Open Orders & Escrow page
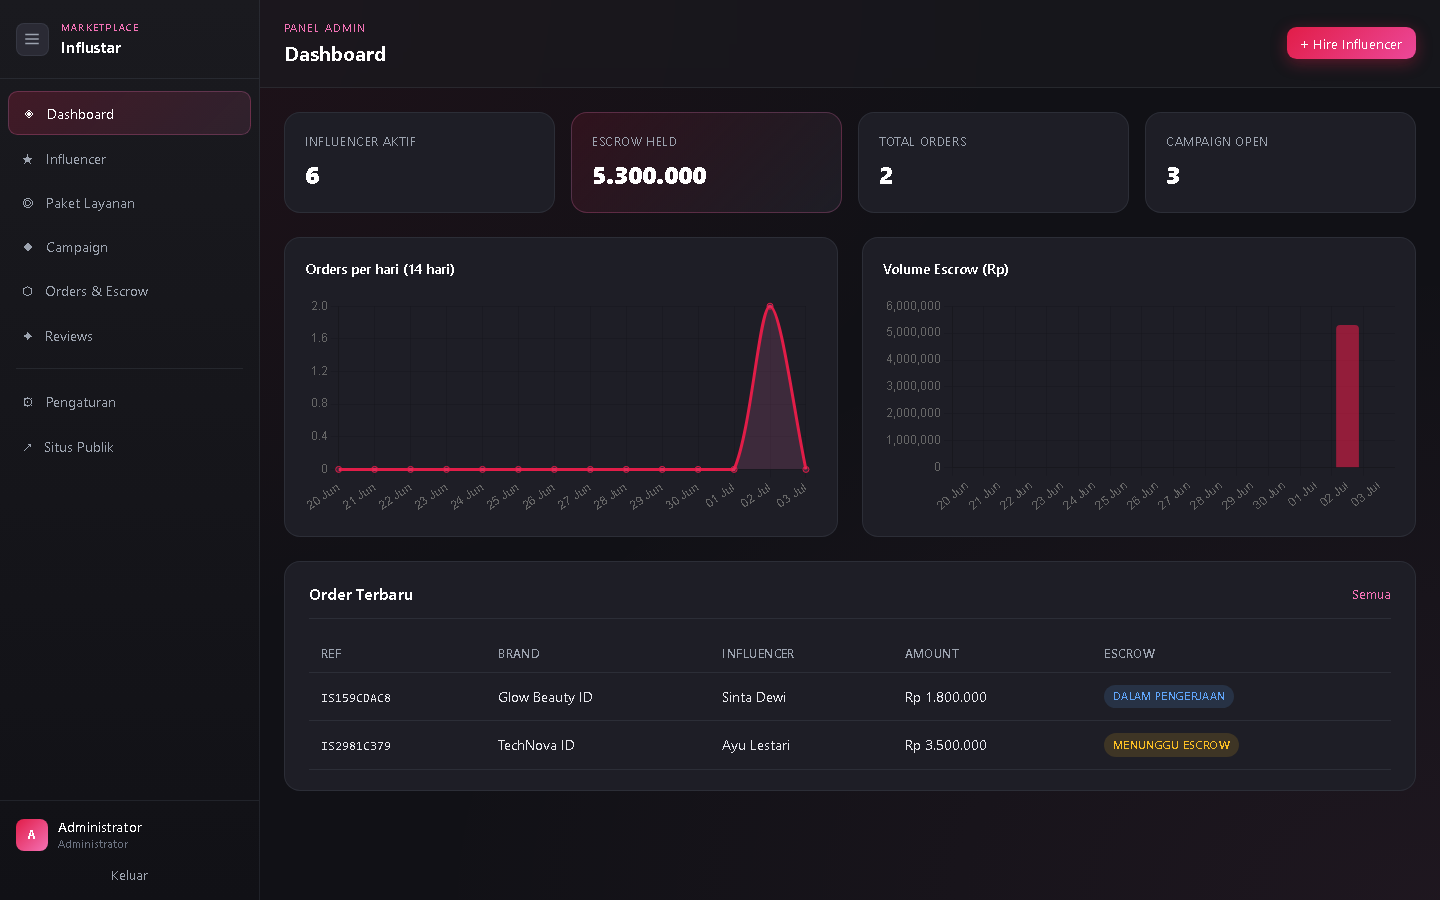This screenshot has width=1440, height=900. pos(129,291)
